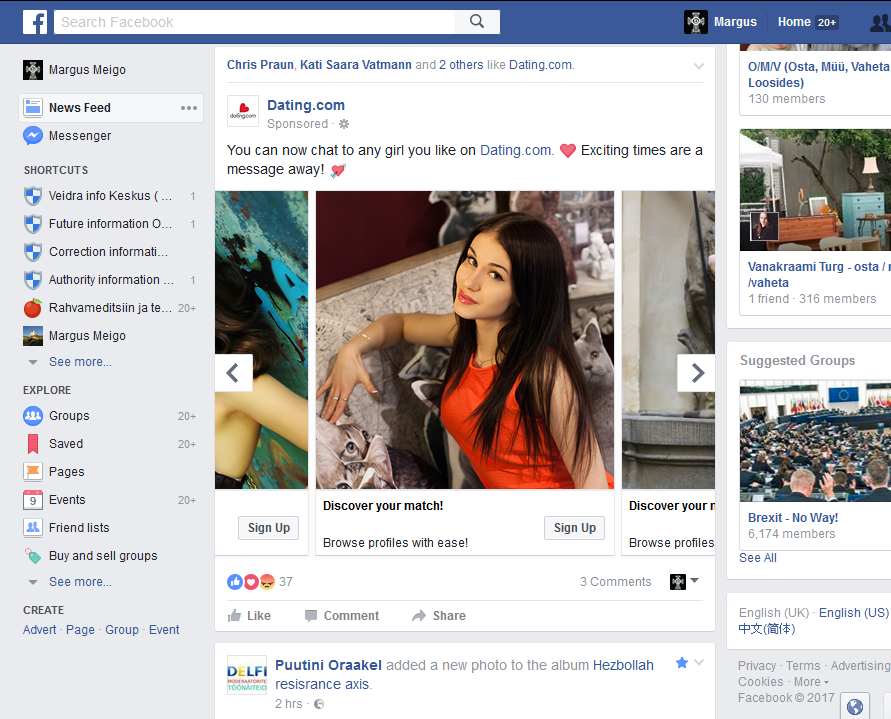891x719 pixels.
Task: Open sponsored post options chevron
Action: [699, 66]
